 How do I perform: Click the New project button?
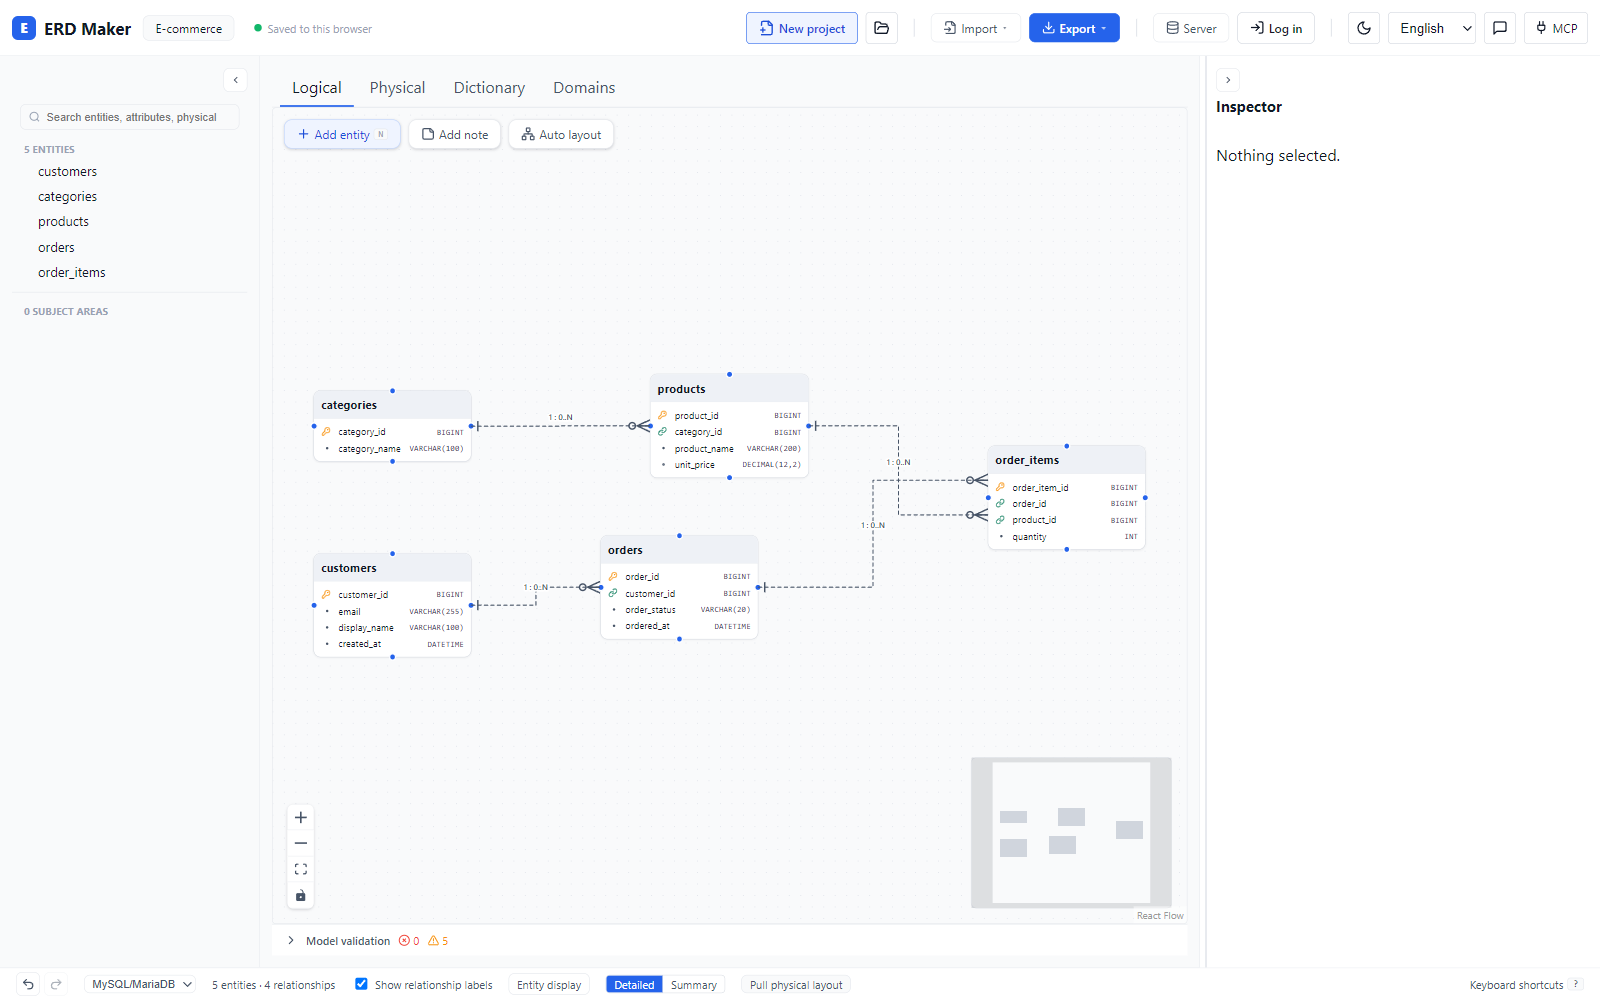click(802, 28)
